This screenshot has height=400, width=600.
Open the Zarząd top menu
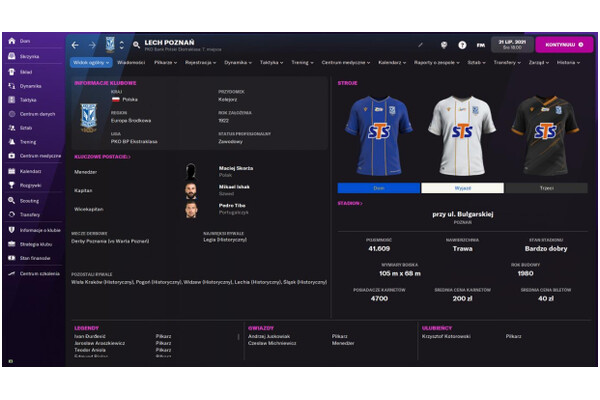[539, 62]
